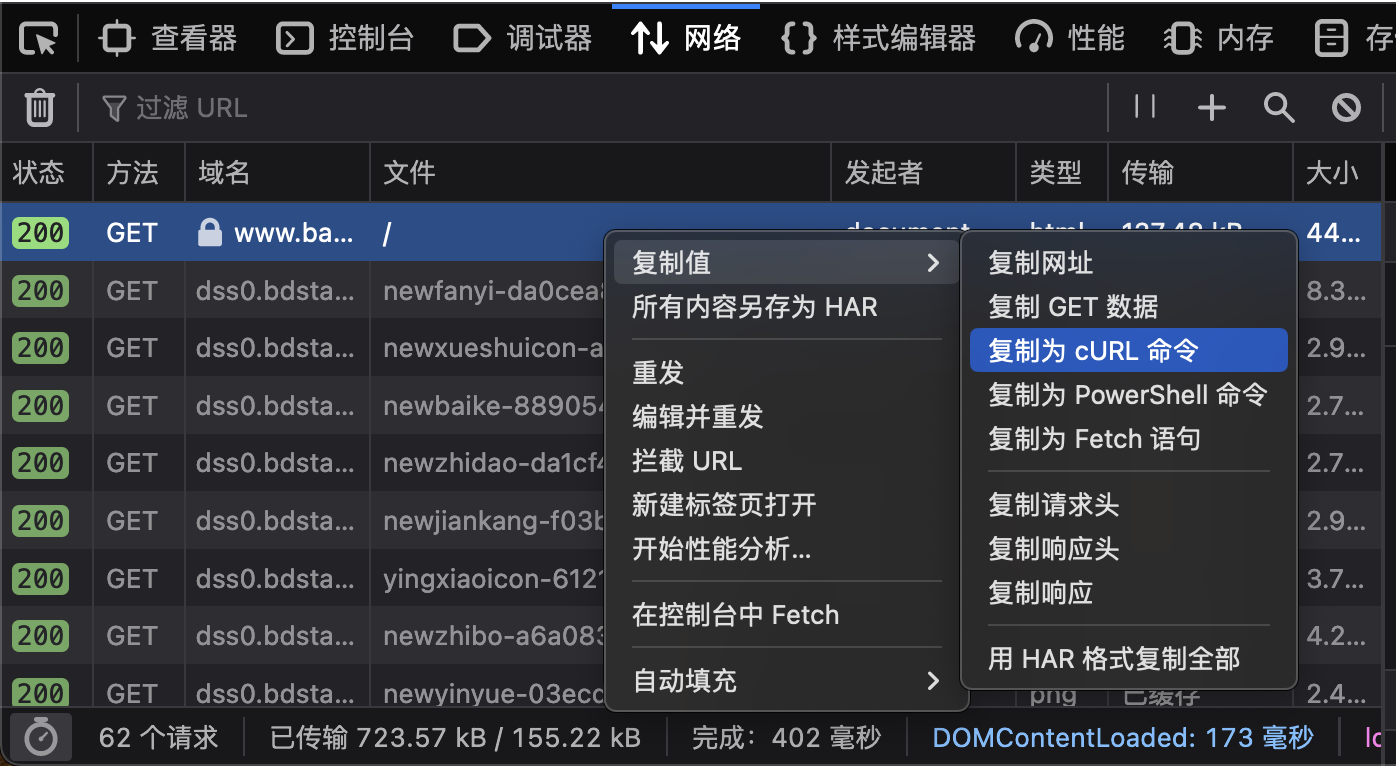Choose 重发 in context menu
Viewport: 1396px width, 766px height.
784,373
